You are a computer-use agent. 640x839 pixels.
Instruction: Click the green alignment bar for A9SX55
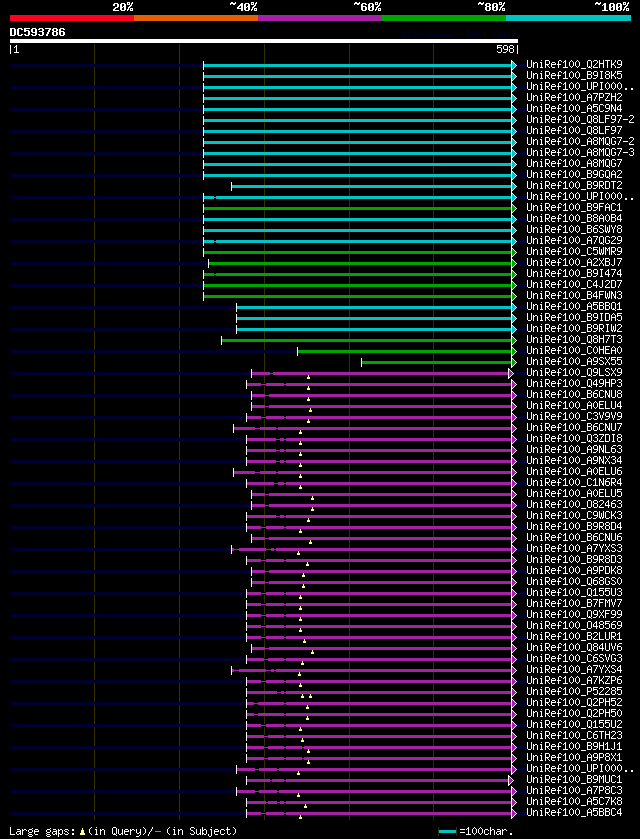[437, 362]
